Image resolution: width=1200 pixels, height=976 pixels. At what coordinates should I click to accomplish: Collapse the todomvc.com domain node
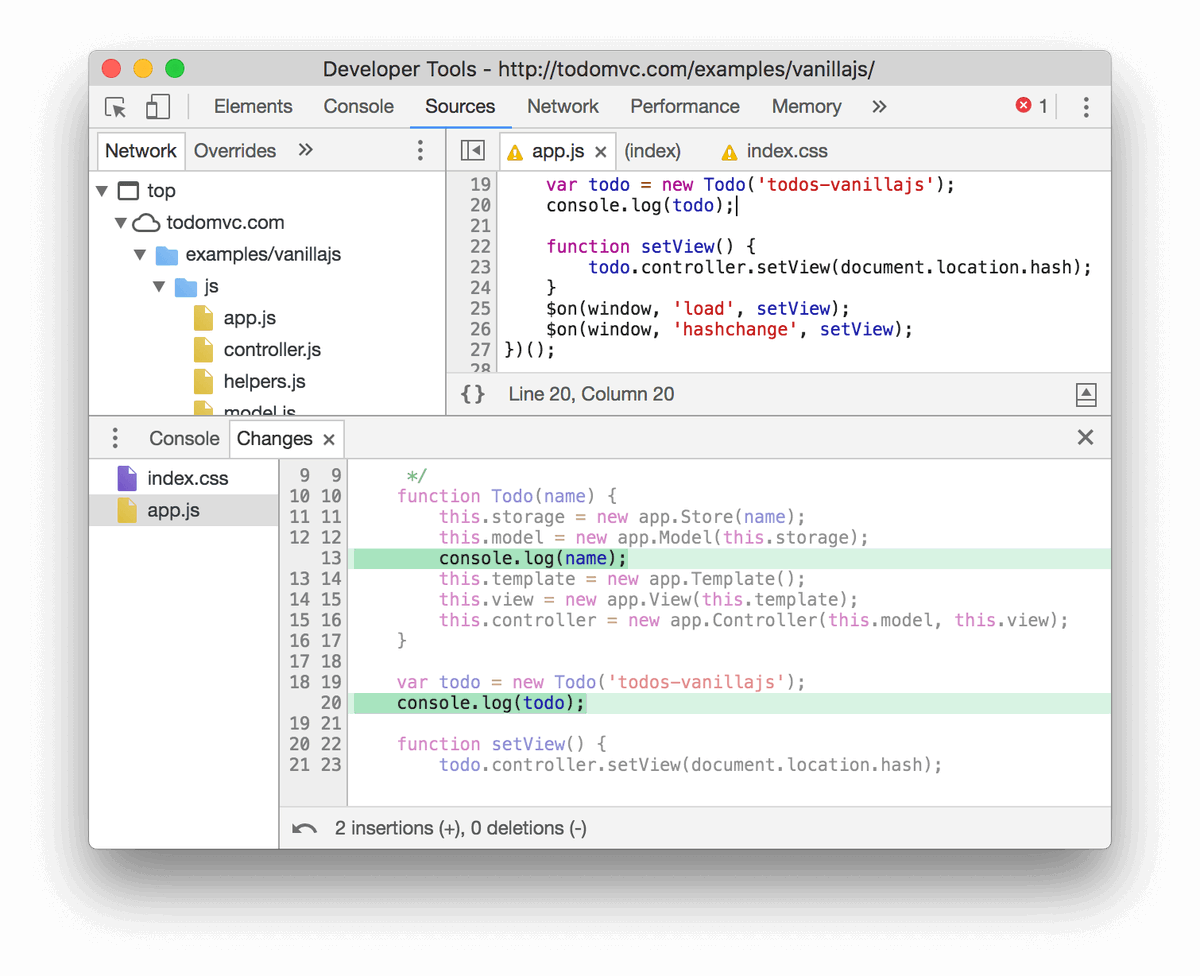[x=121, y=222]
